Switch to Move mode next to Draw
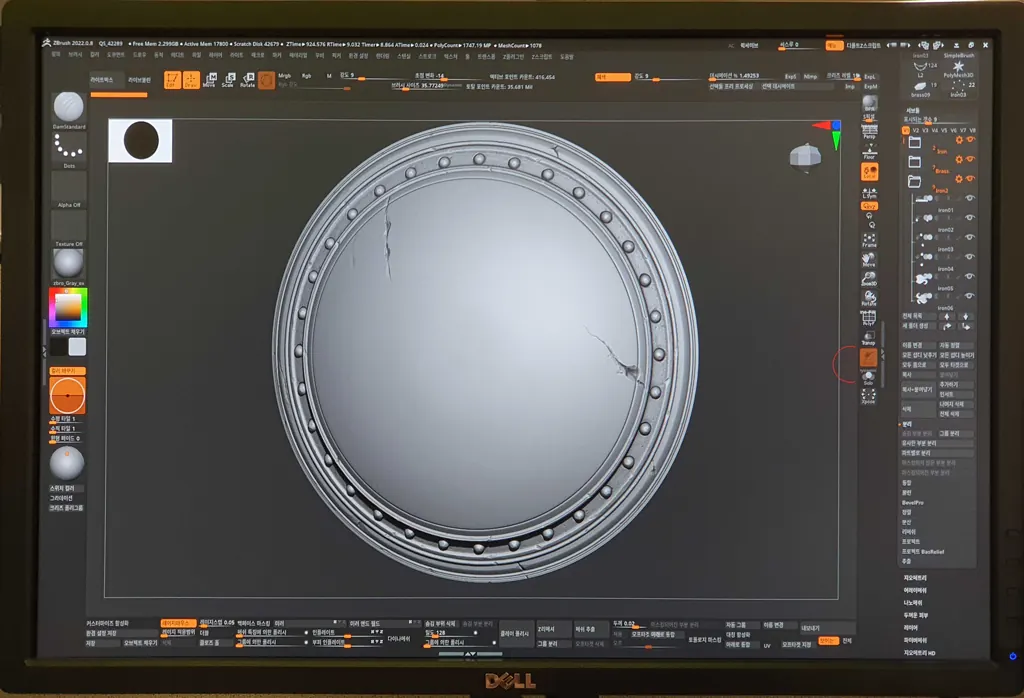The height and width of the screenshot is (698, 1024). click(x=210, y=80)
